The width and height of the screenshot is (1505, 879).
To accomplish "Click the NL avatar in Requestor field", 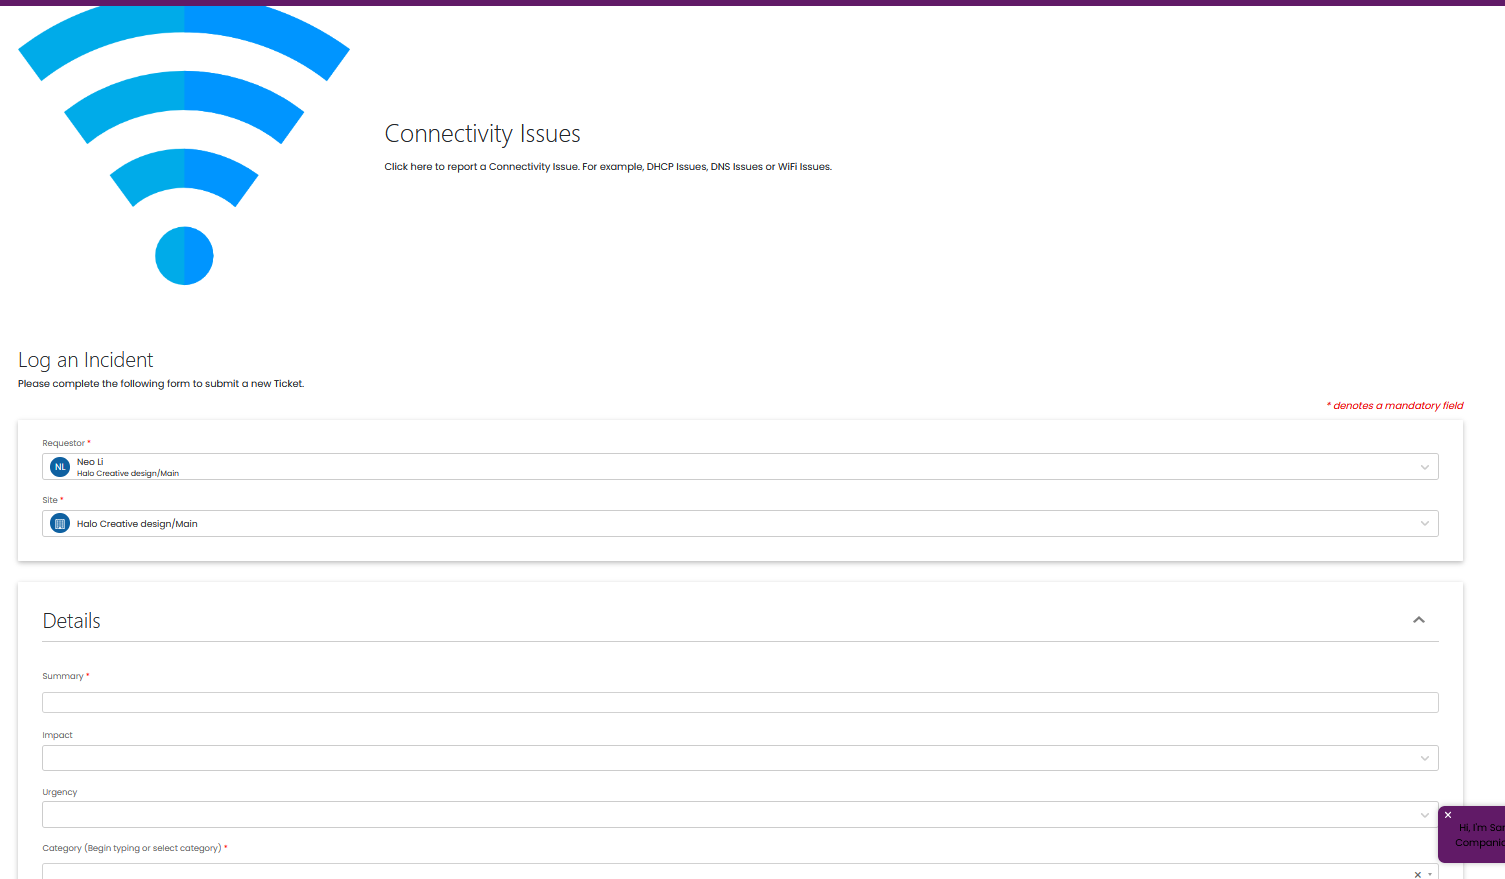I will tap(60, 467).
